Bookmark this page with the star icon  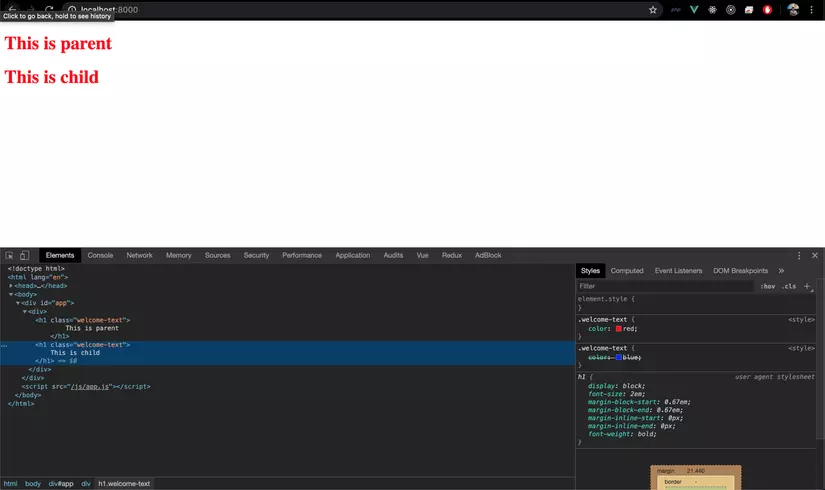tap(652, 9)
